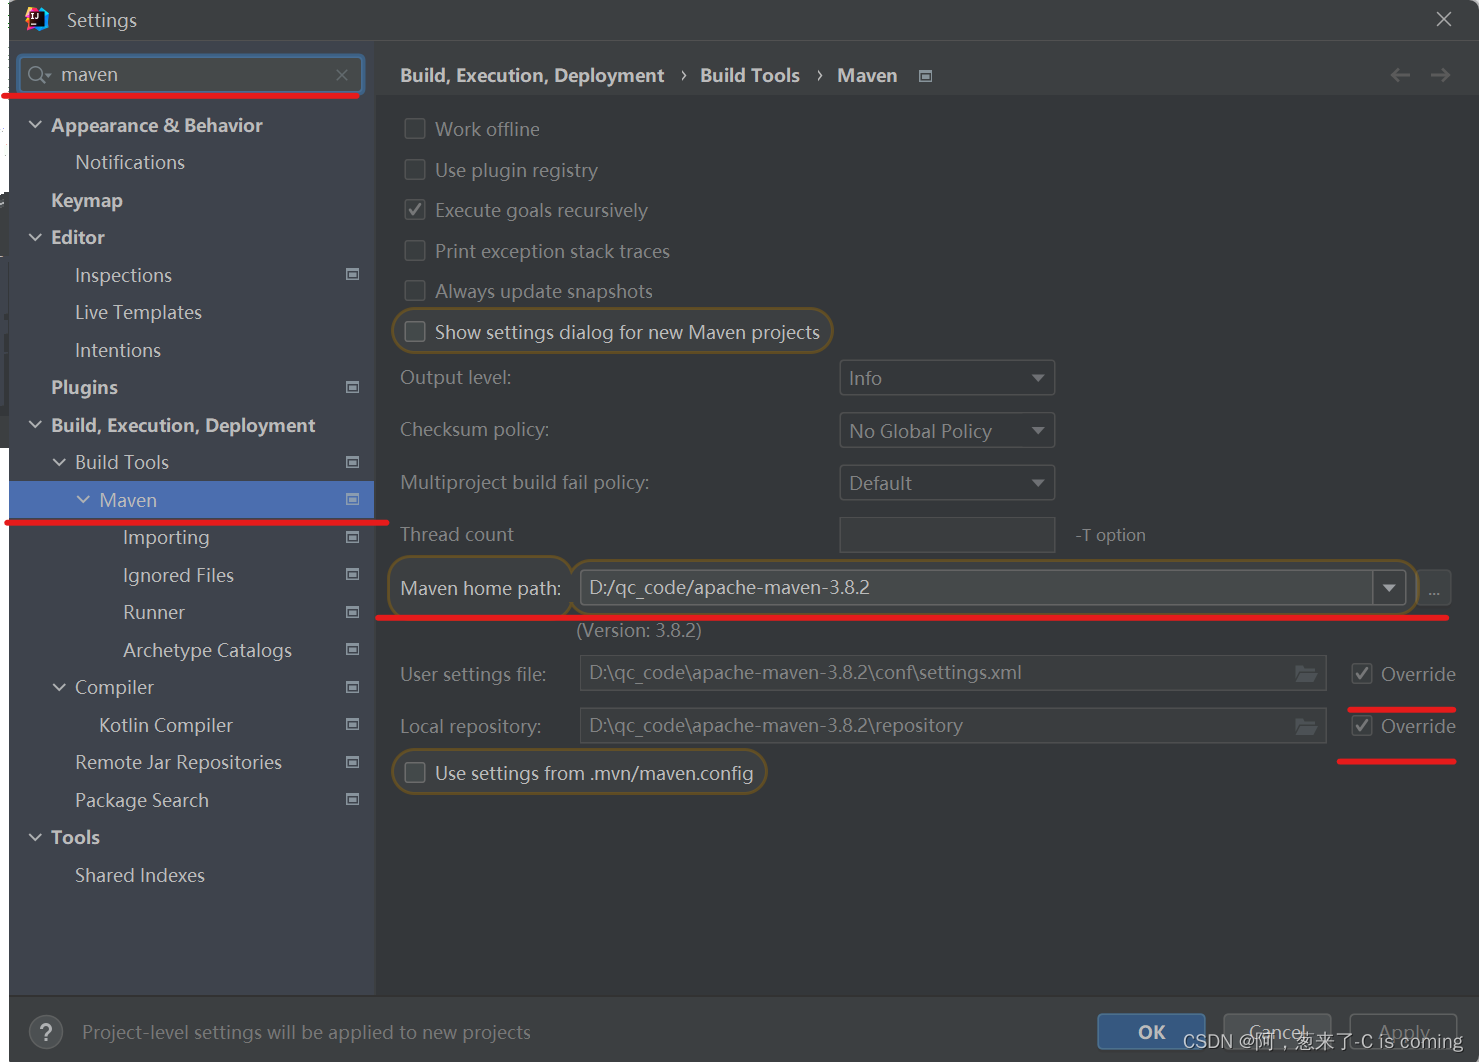Viewport: 1479px width, 1062px height.
Task: Enable Print exception stack traces
Action: point(415,251)
